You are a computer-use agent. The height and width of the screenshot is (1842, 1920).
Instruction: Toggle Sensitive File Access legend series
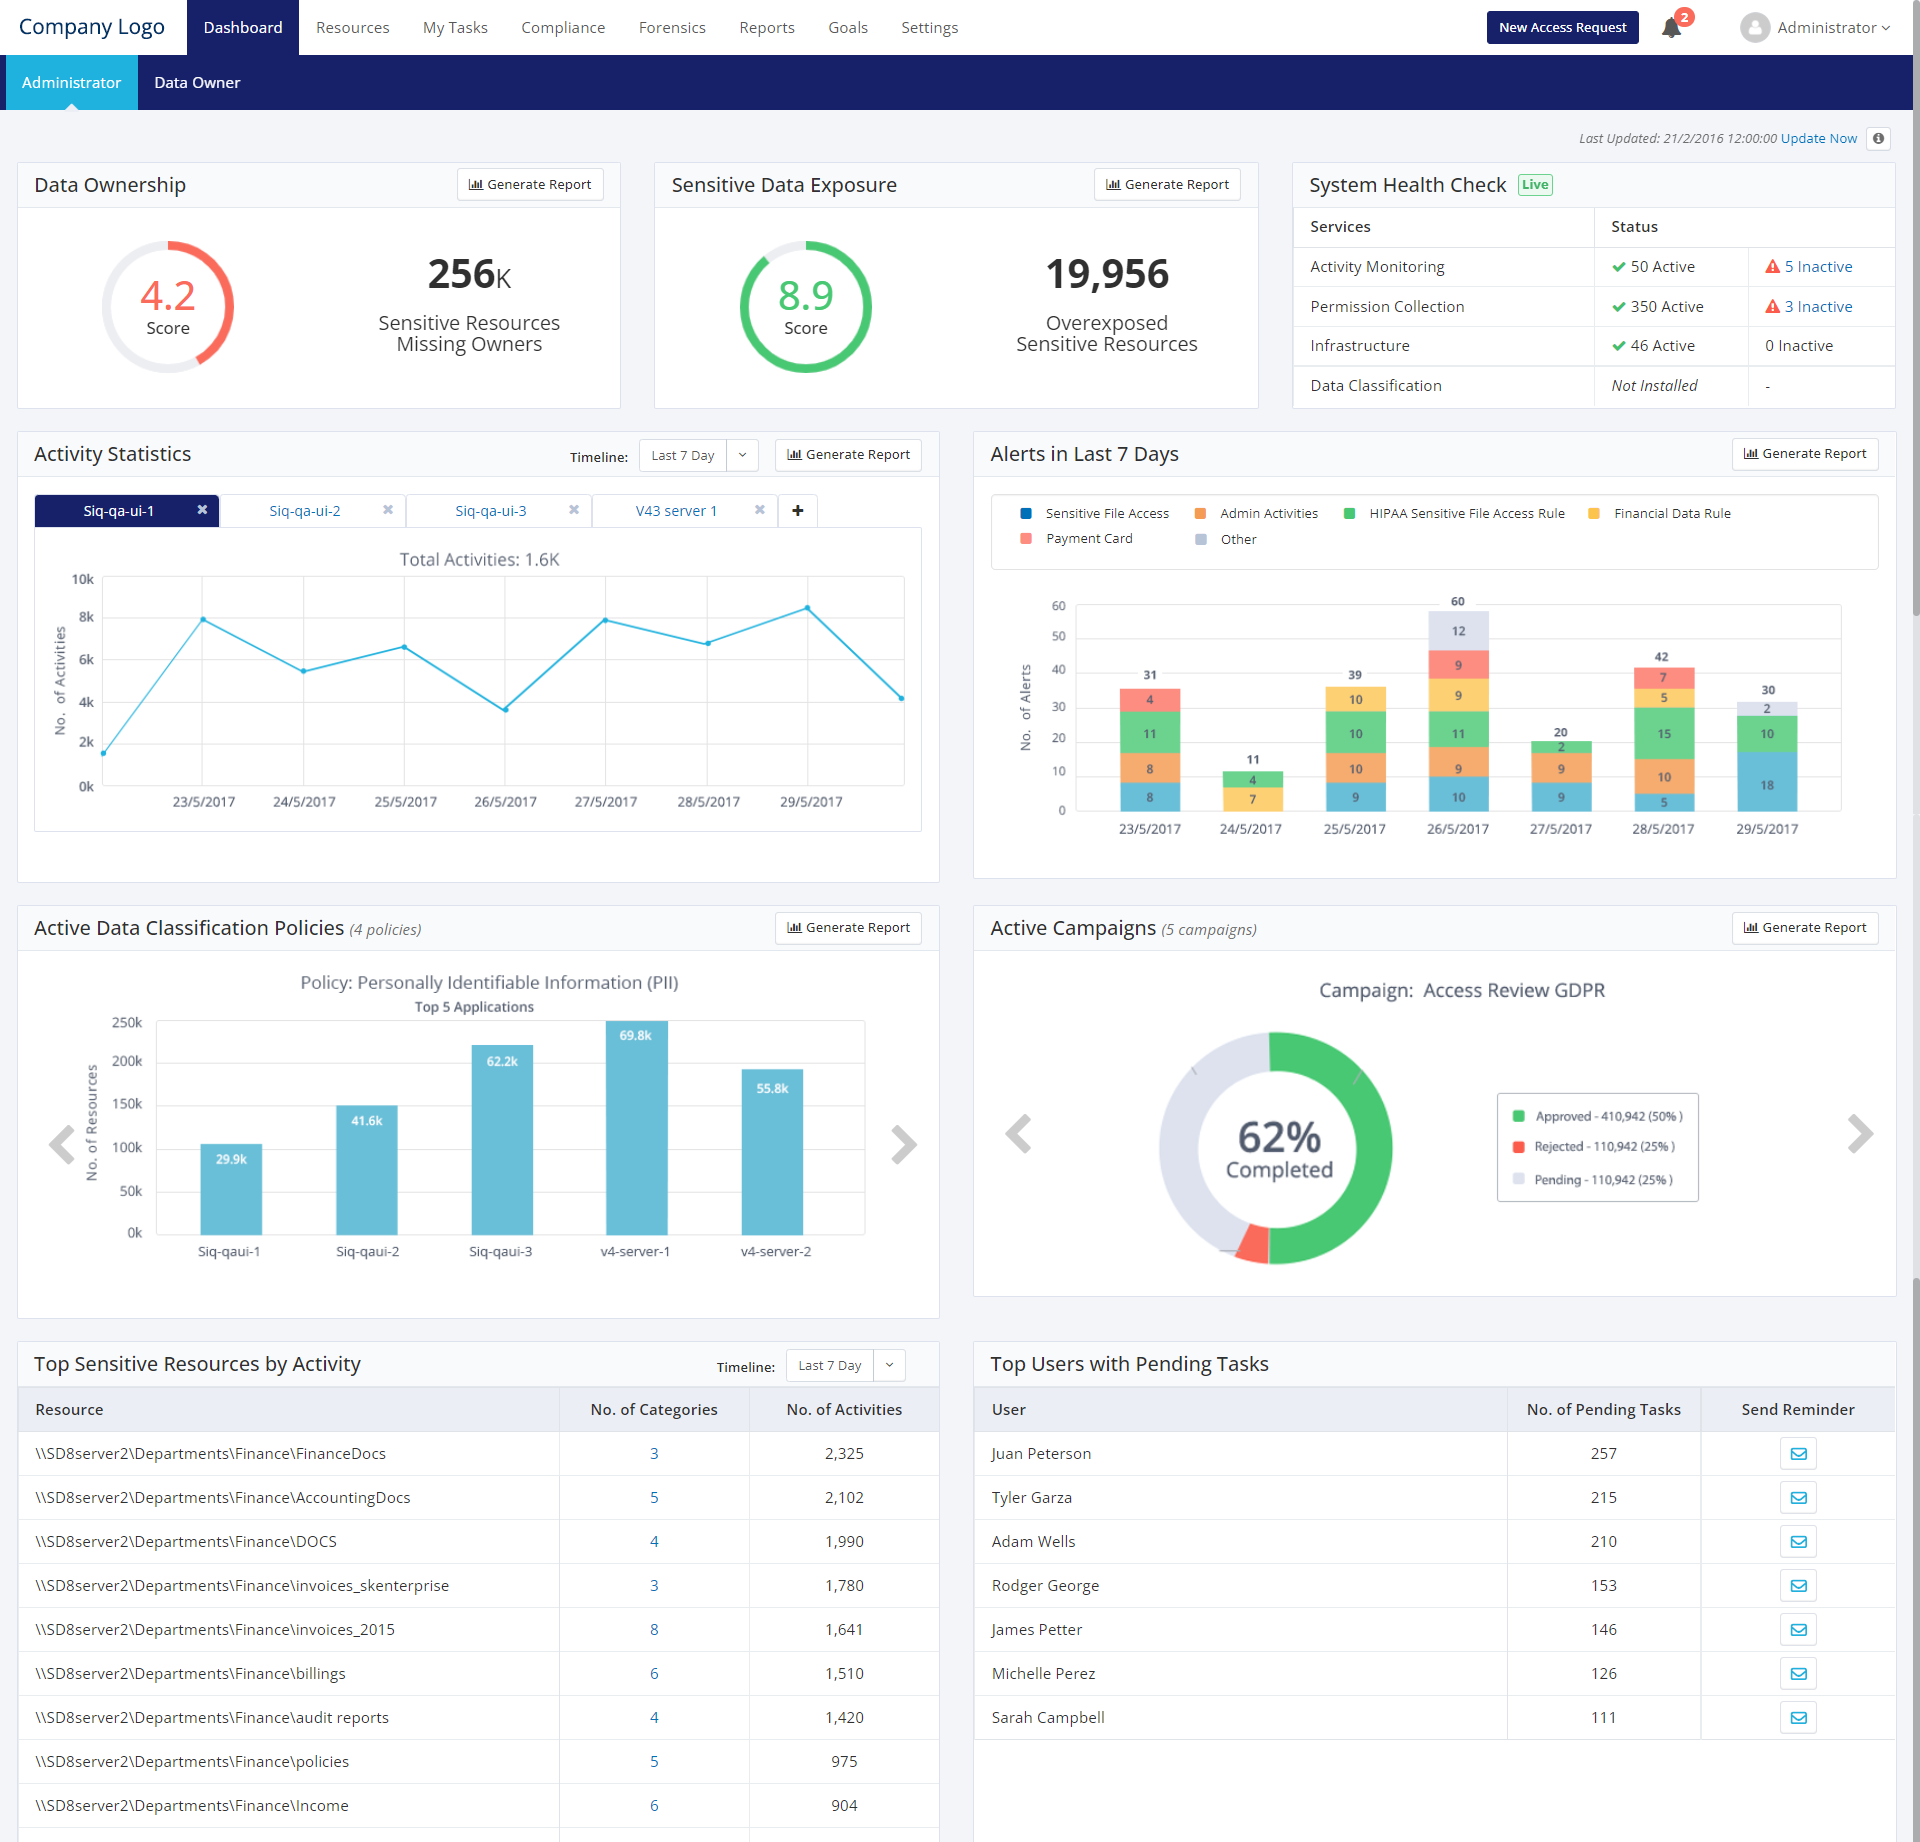pos(1106,513)
